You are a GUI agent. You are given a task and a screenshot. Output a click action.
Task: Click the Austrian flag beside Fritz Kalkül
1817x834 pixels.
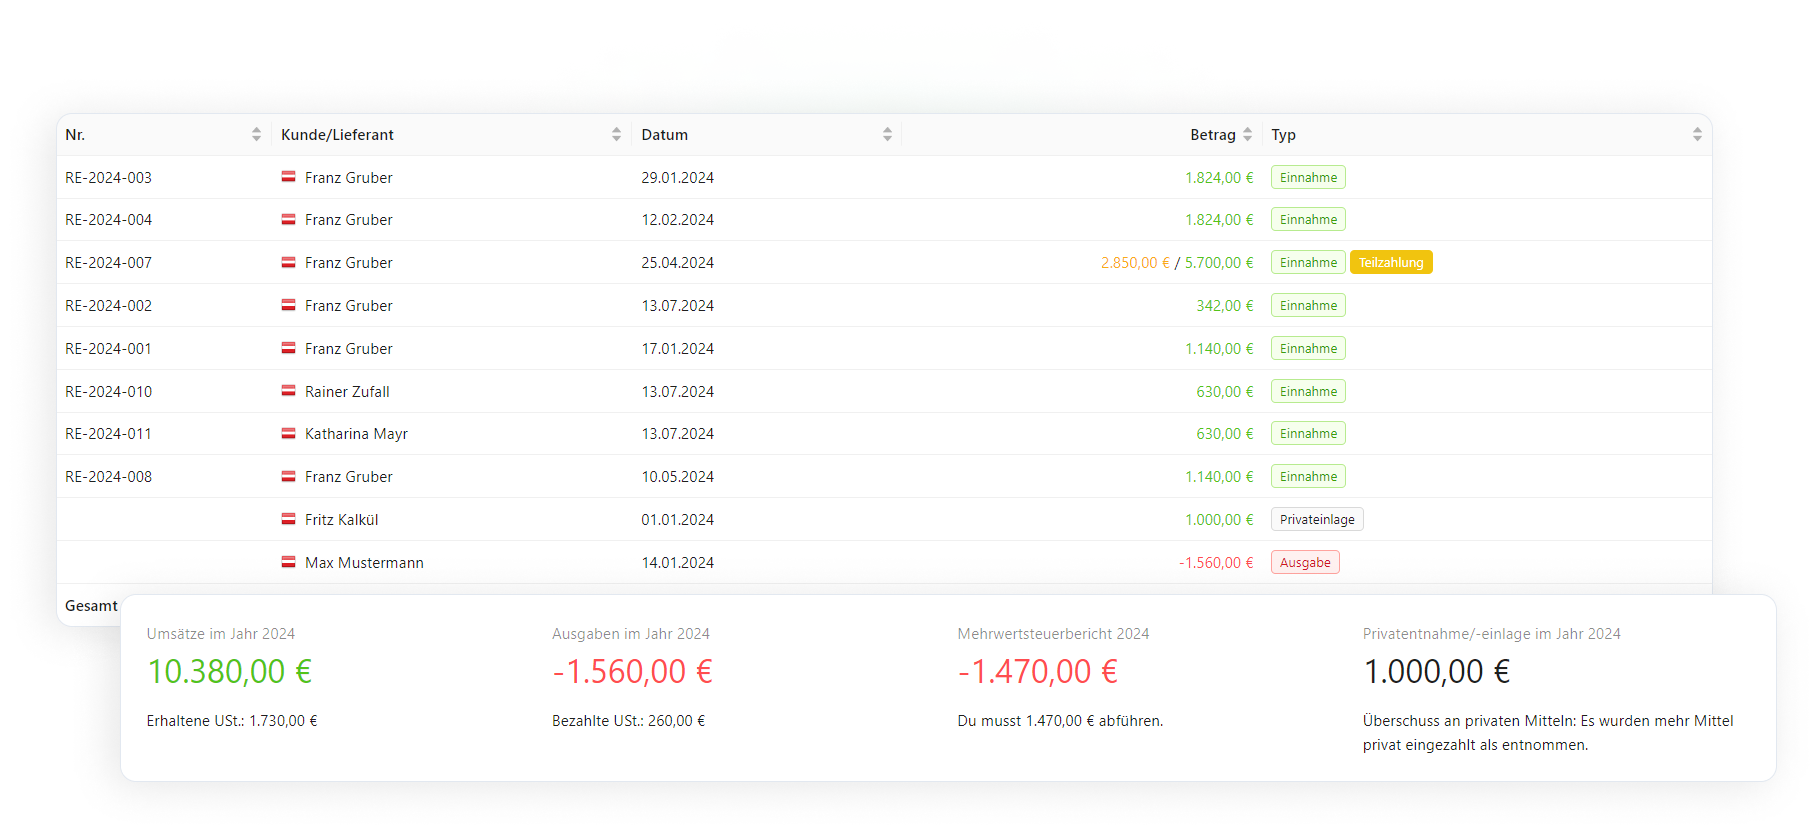pos(288,519)
